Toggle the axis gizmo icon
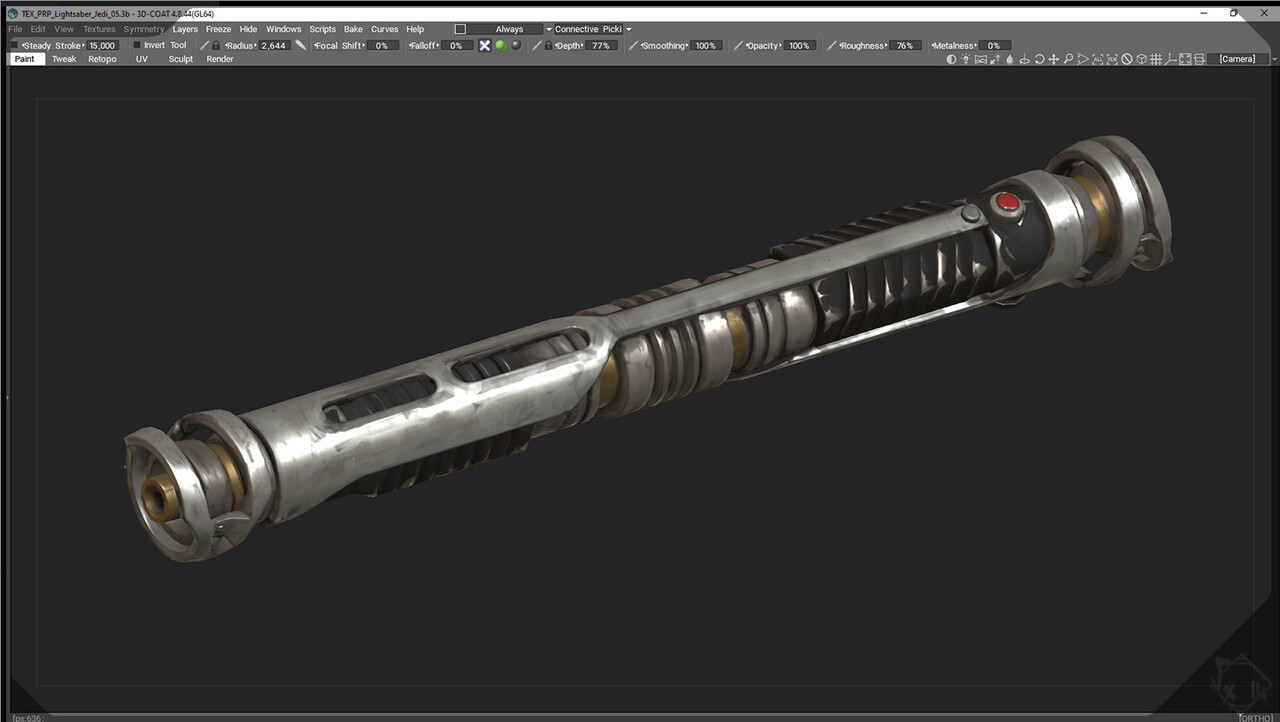The width and height of the screenshot is (1280, 722). (x=1170, y=59)
